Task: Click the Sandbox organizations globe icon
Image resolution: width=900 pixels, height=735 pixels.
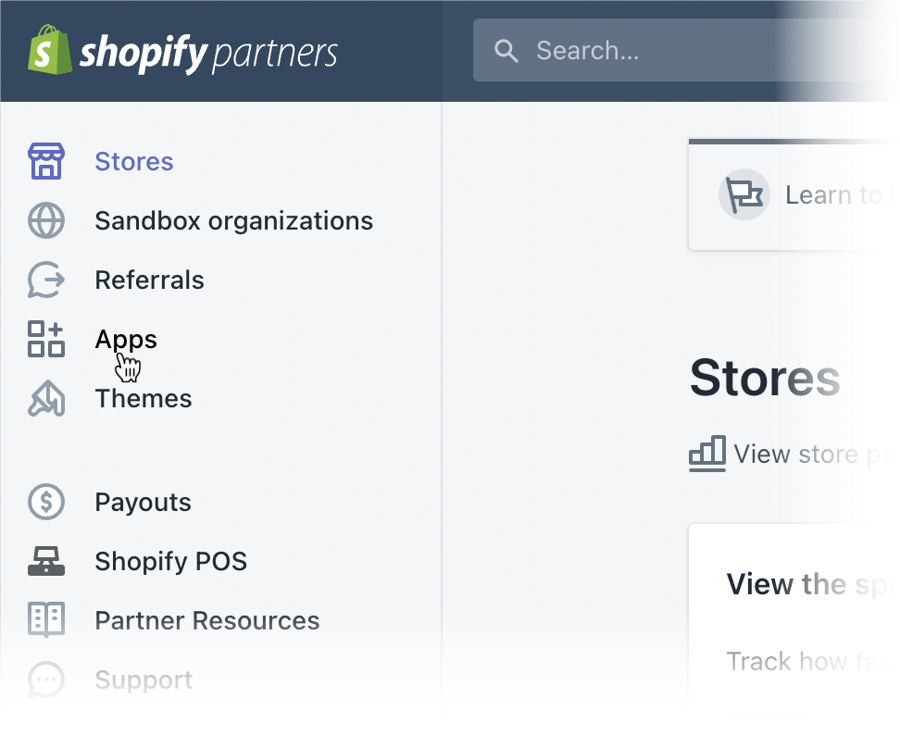Action: [46, 221]
